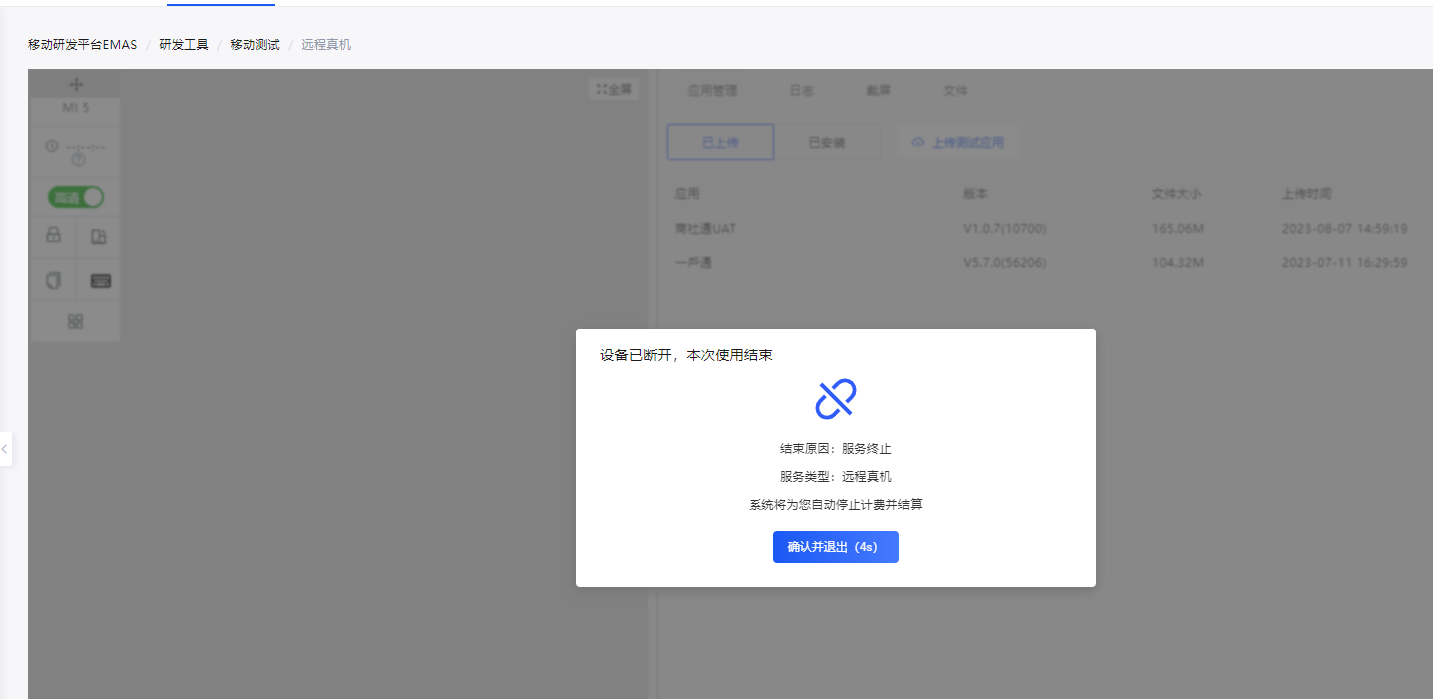Open the 截屏 tab
Screen dimensions: 1433x699
tap(879, 90)
